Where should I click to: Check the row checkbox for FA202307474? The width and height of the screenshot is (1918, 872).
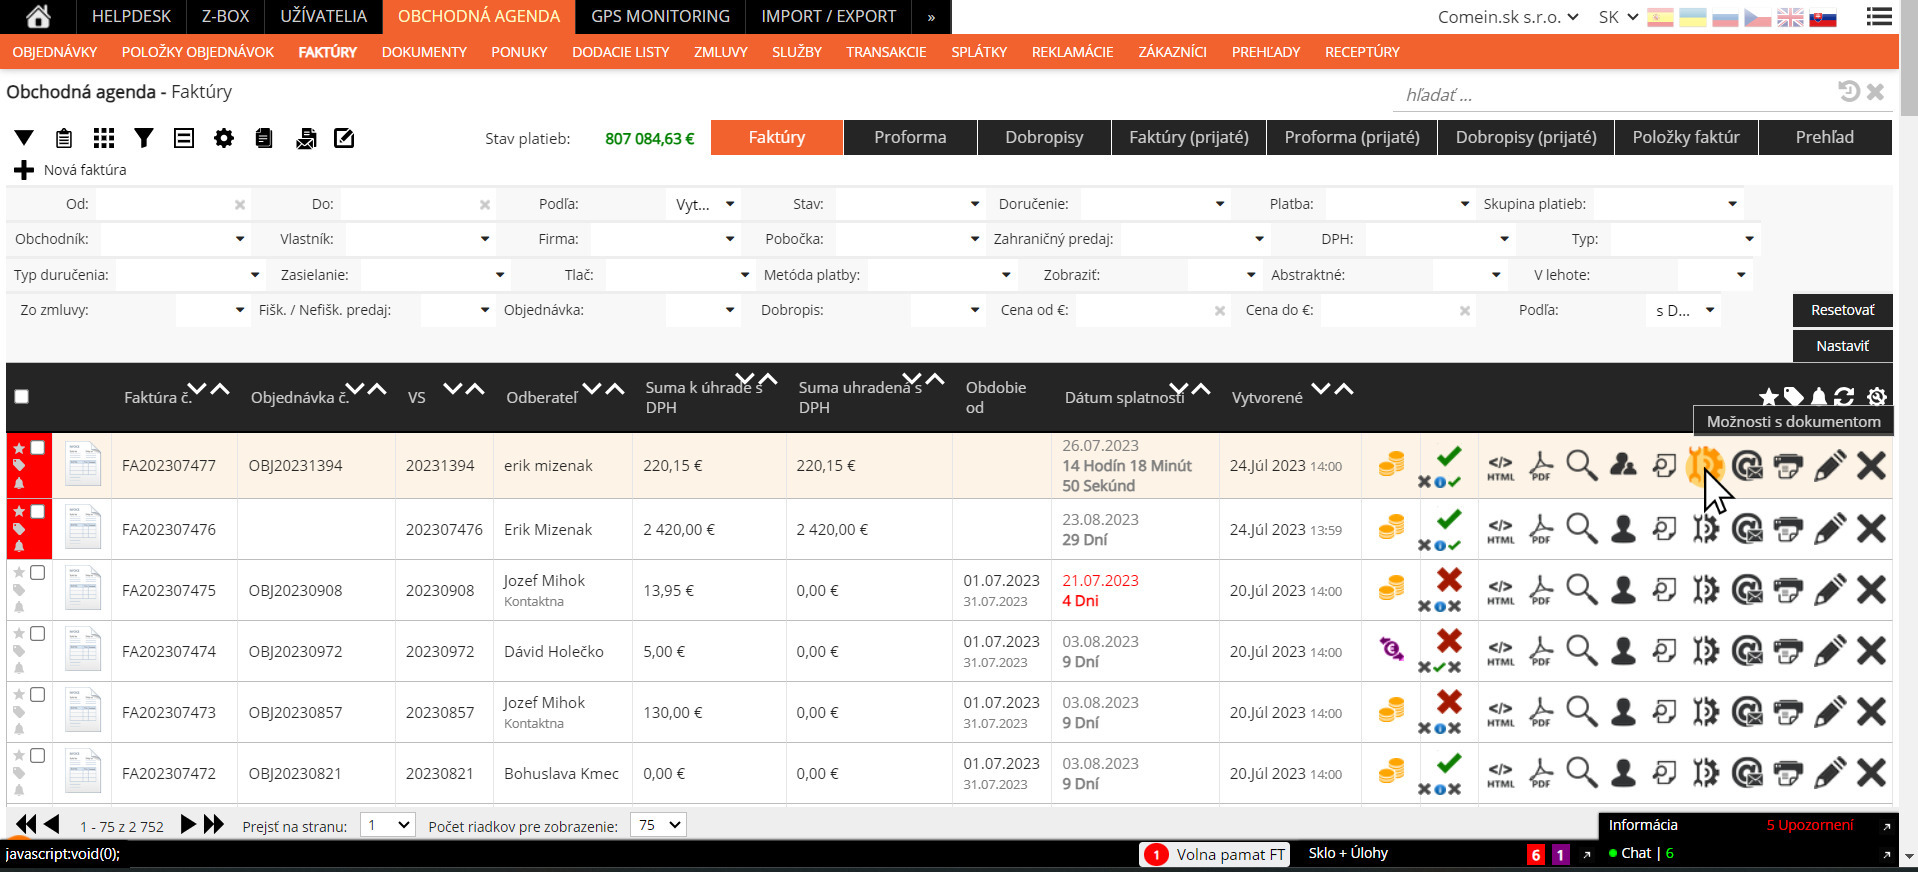tap(37, 633)
